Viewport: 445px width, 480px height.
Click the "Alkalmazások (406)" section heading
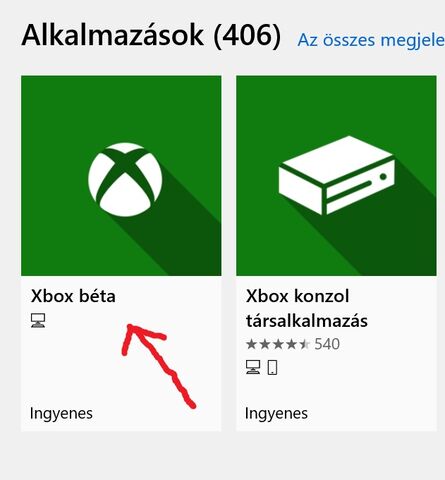coord(151,36)
